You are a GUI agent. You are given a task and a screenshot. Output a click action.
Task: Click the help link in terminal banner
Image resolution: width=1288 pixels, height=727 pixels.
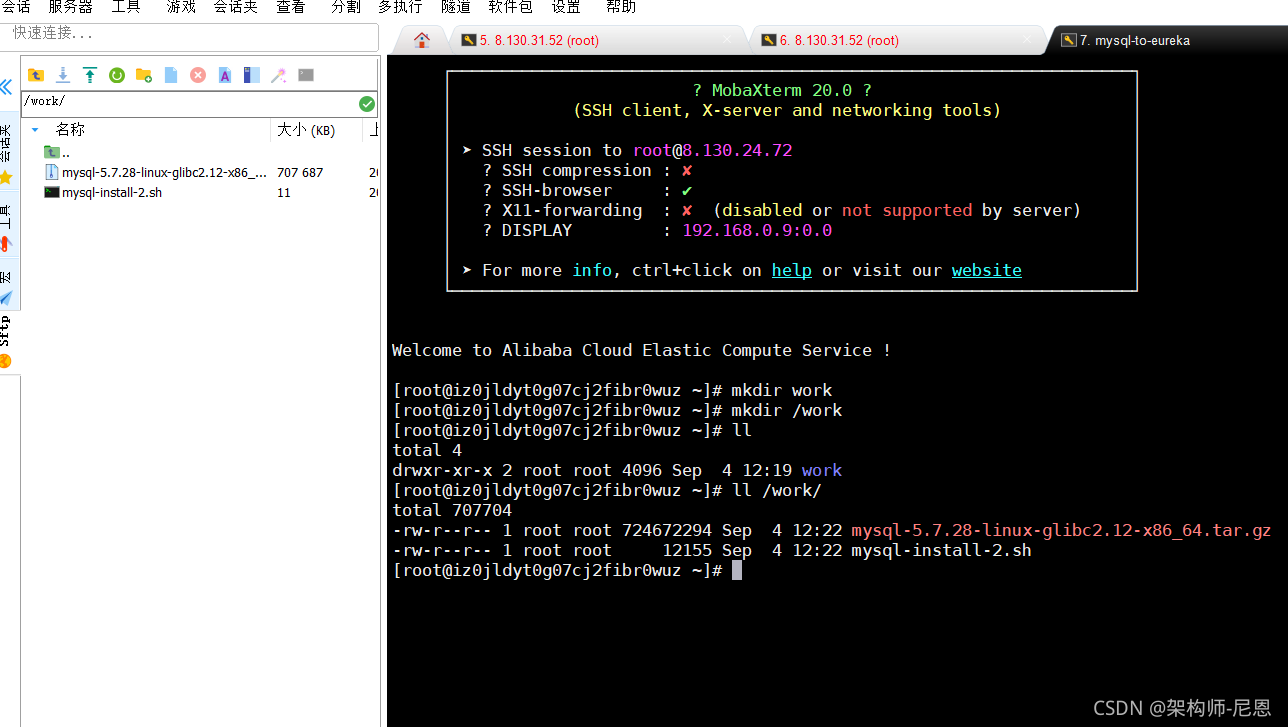coord(791,270)
